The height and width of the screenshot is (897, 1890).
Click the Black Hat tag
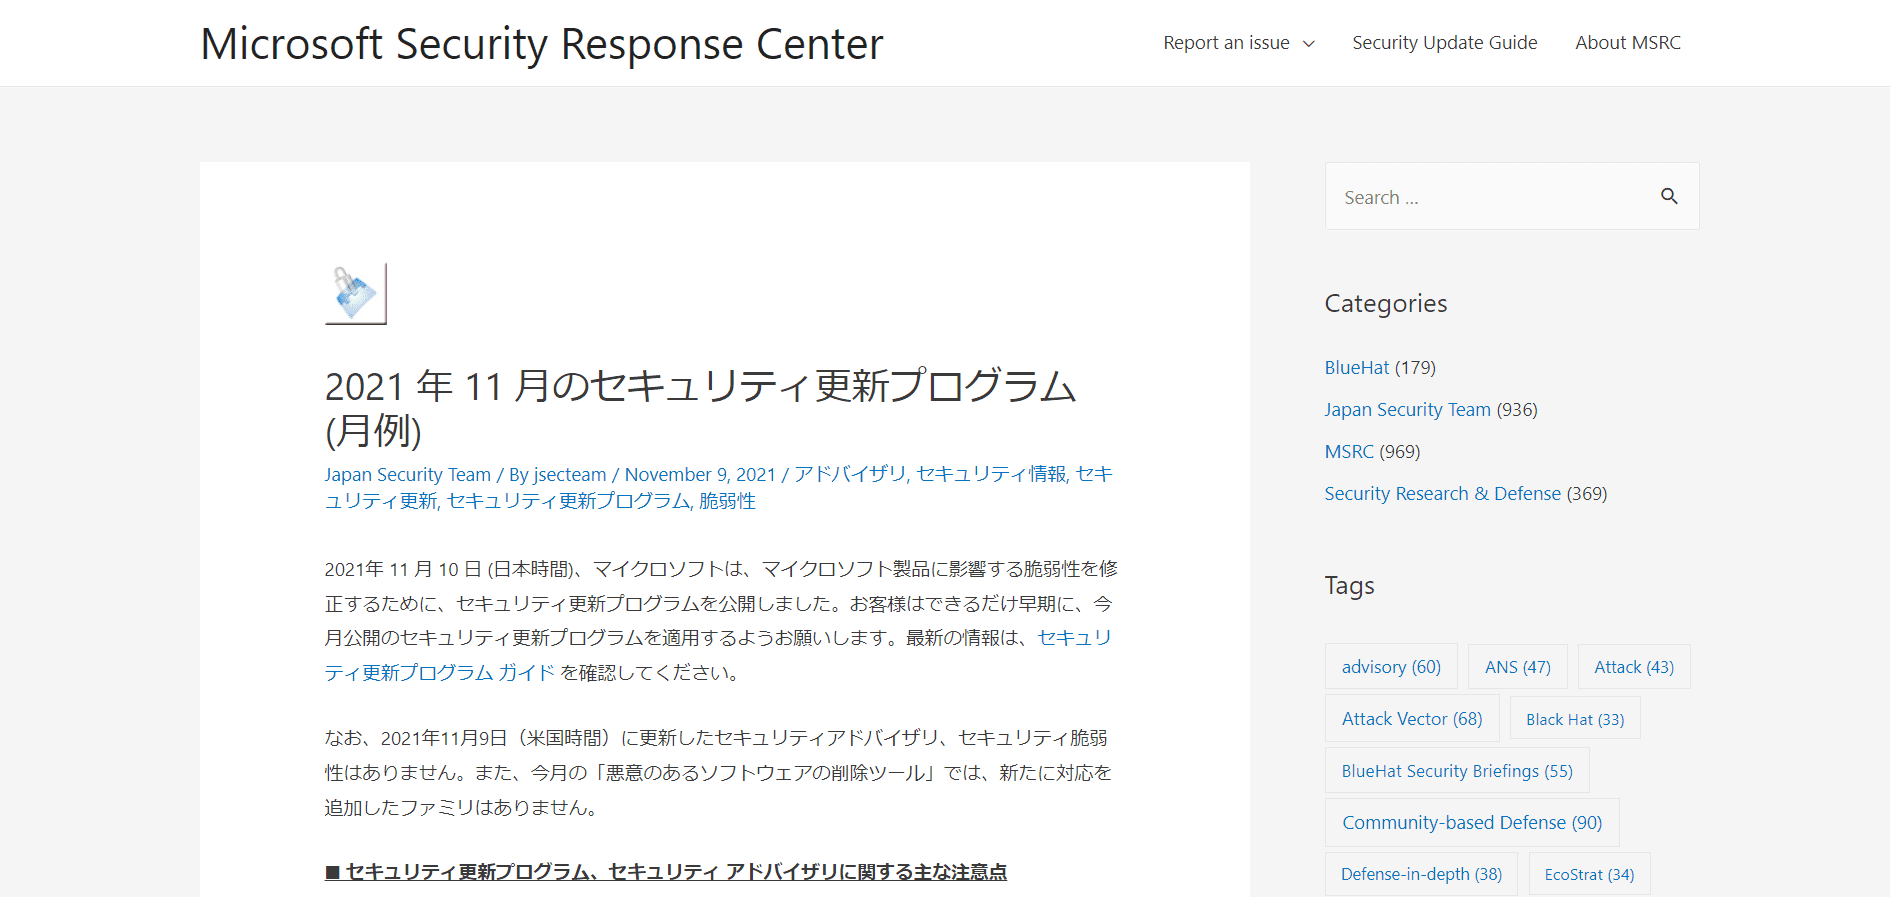(x=1574, y=720)
